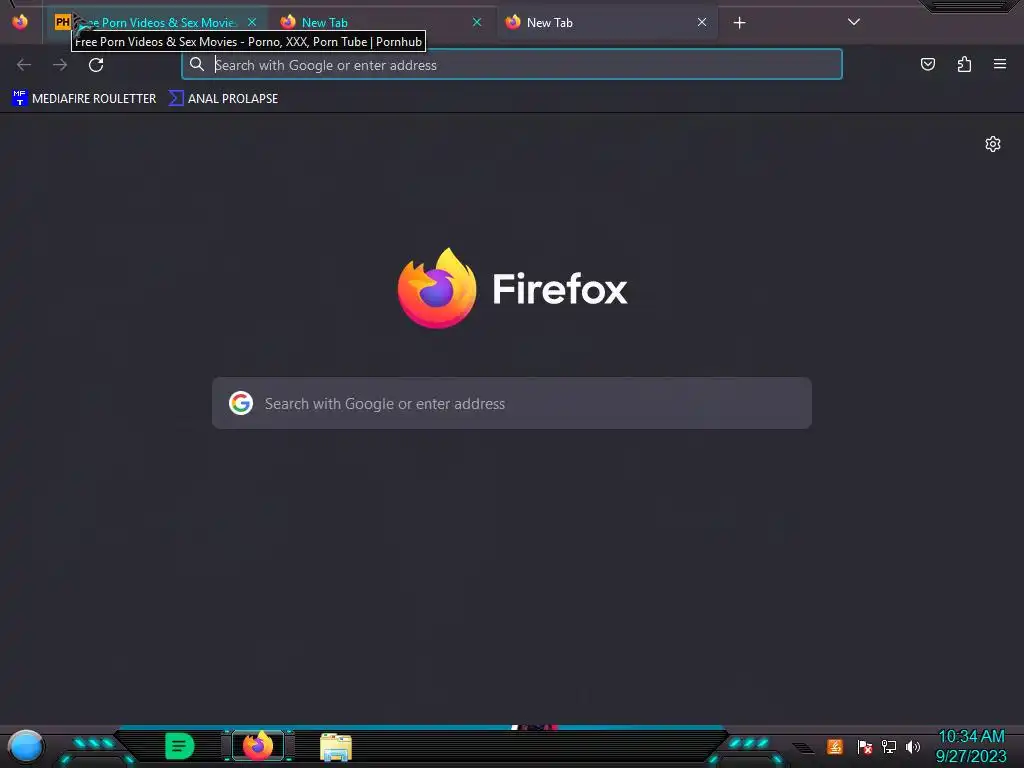The image size is (1024, 768).
Task: Open the second bookmark in bookmarks toolbar
Action: tap(223, 99)
